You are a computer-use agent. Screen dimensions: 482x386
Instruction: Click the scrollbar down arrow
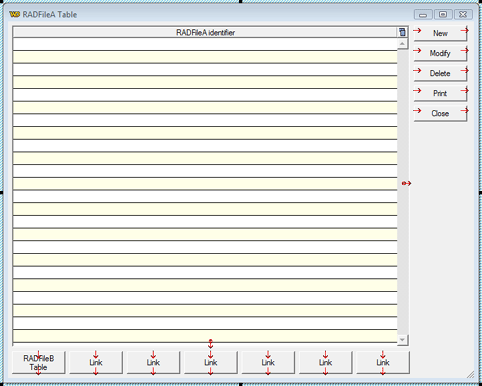click(x=402, y=340)
